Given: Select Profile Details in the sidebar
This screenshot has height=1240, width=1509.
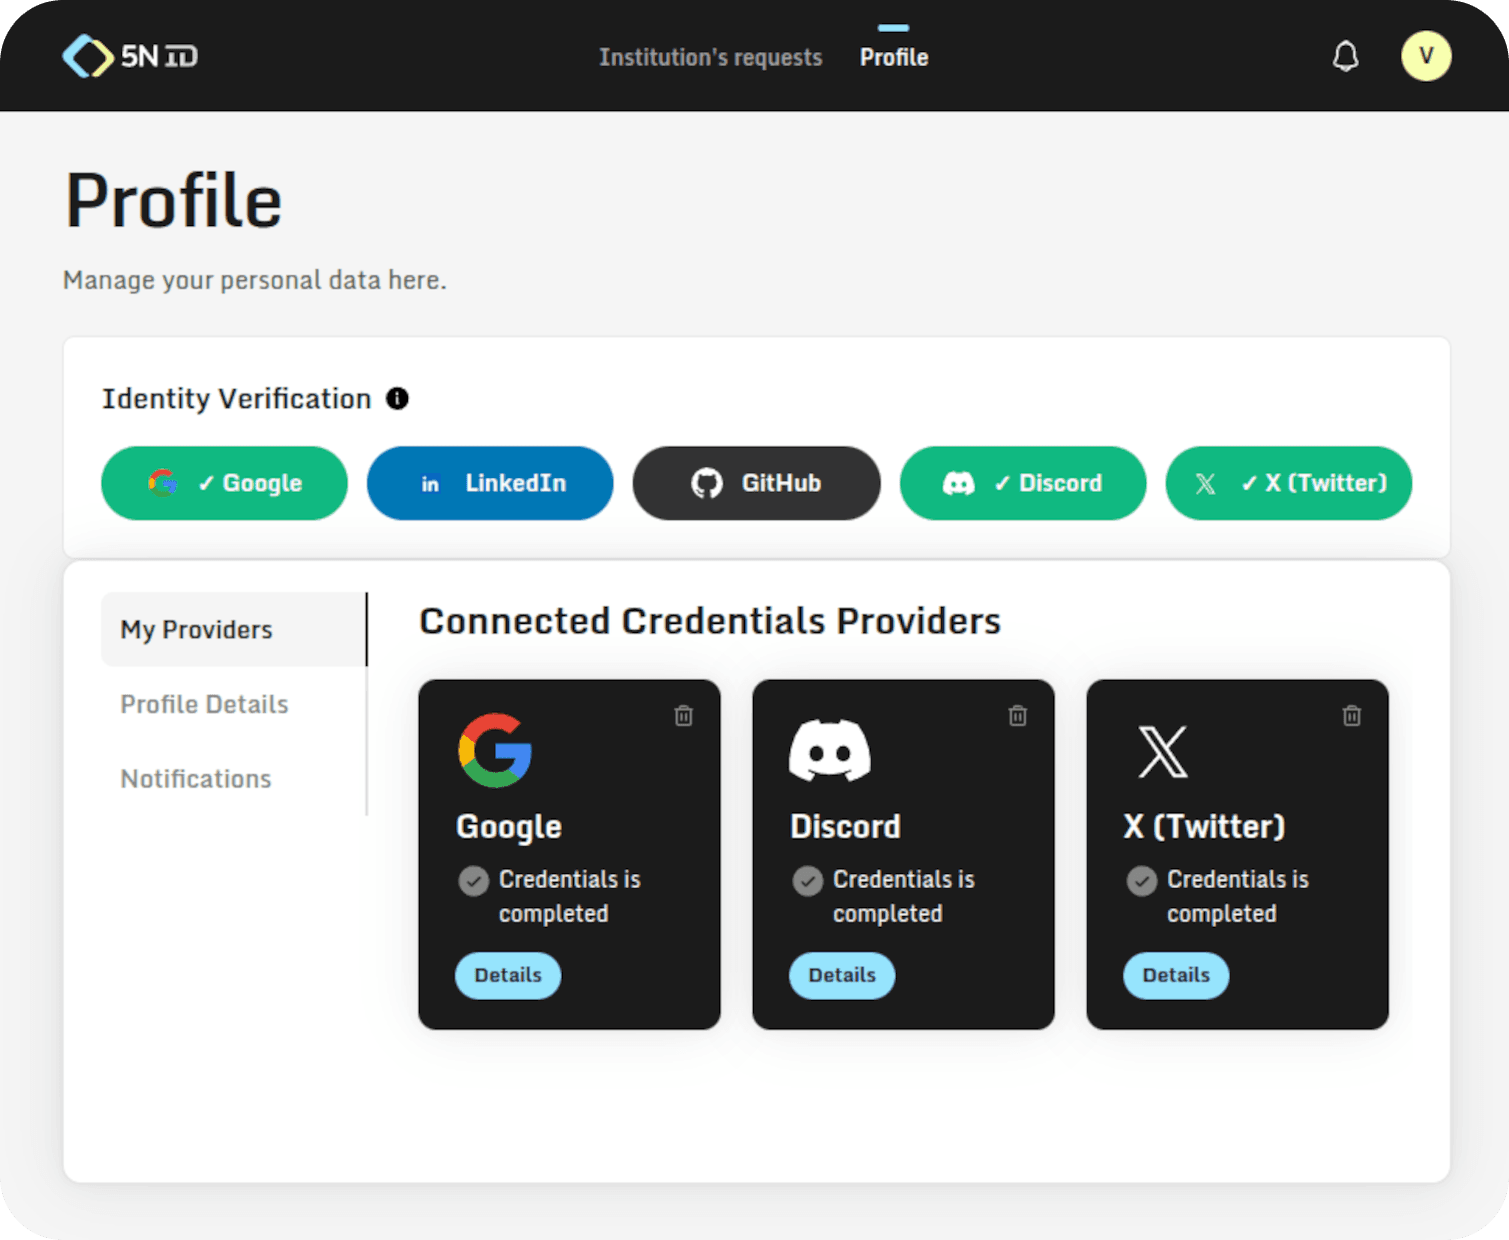Looking at the screenshot, I should coord(203,704).
